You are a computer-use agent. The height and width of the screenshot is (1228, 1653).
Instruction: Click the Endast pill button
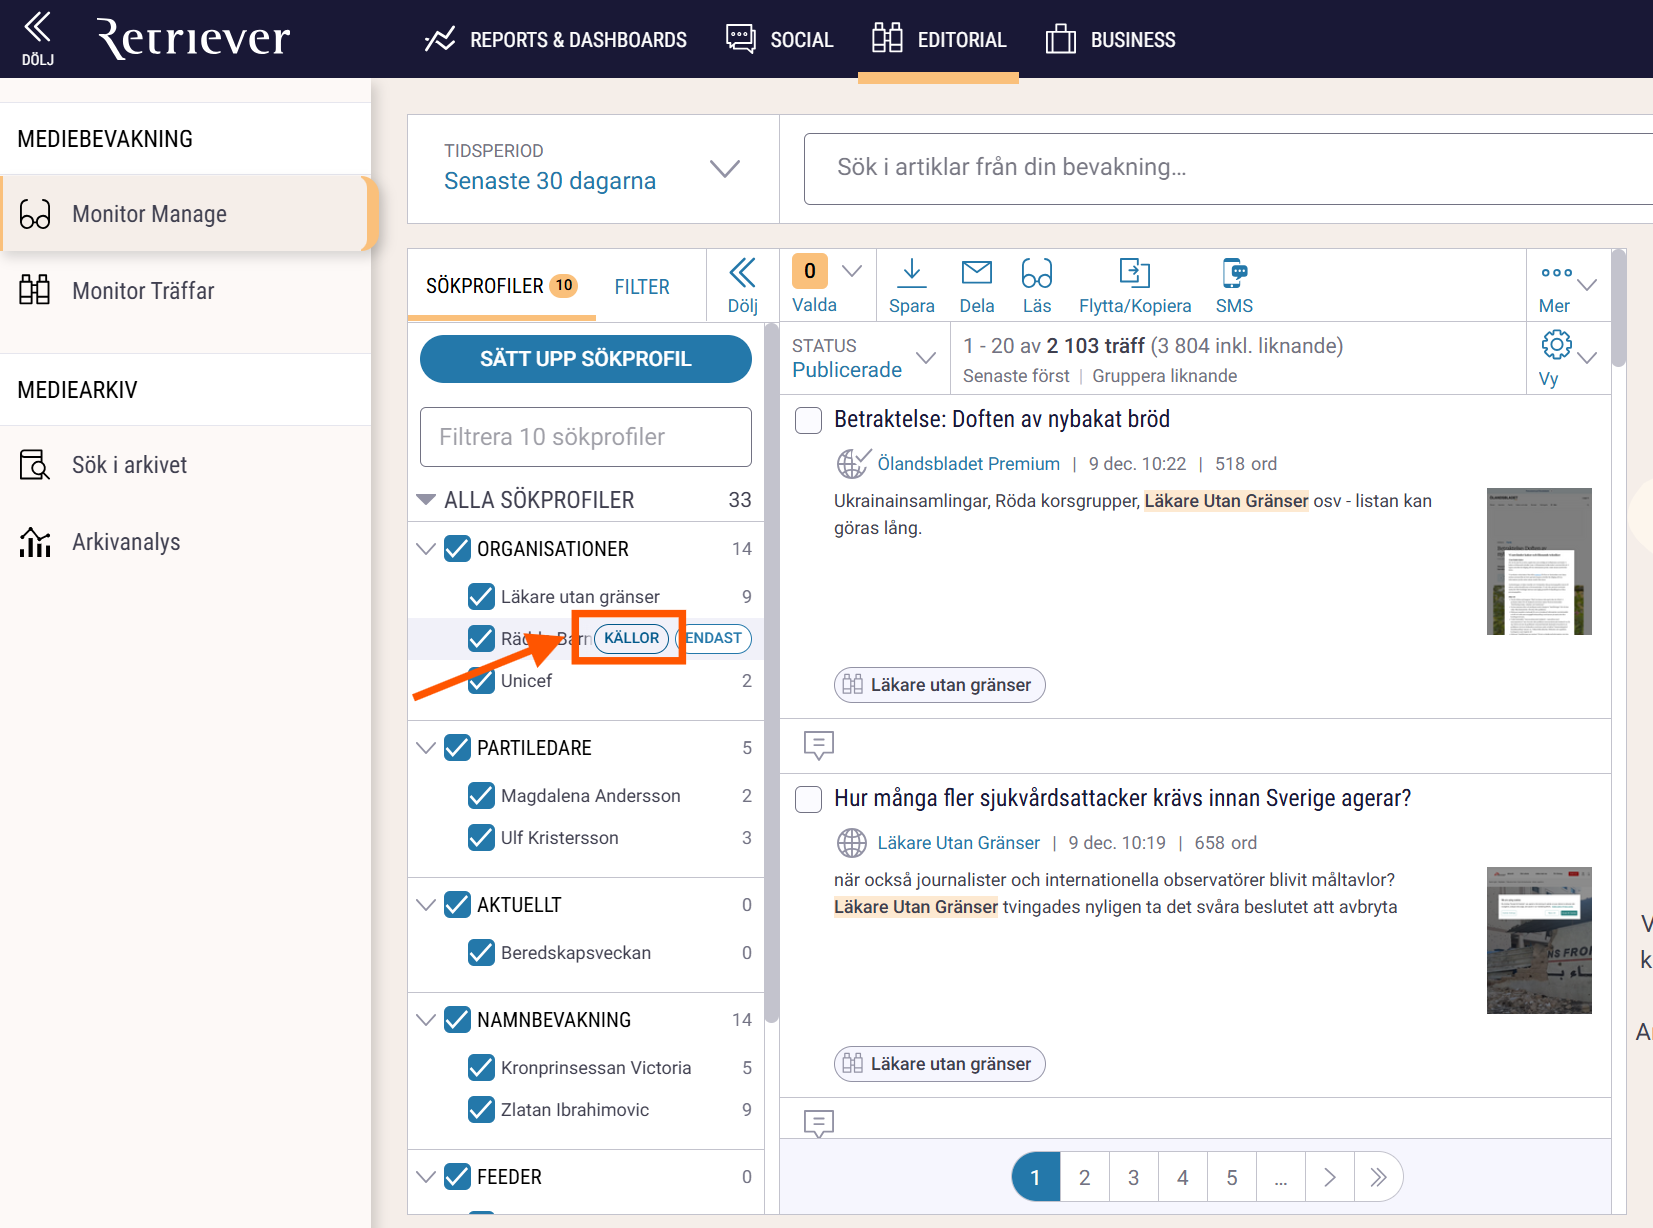pyautogui.click(x=714, y=638)
